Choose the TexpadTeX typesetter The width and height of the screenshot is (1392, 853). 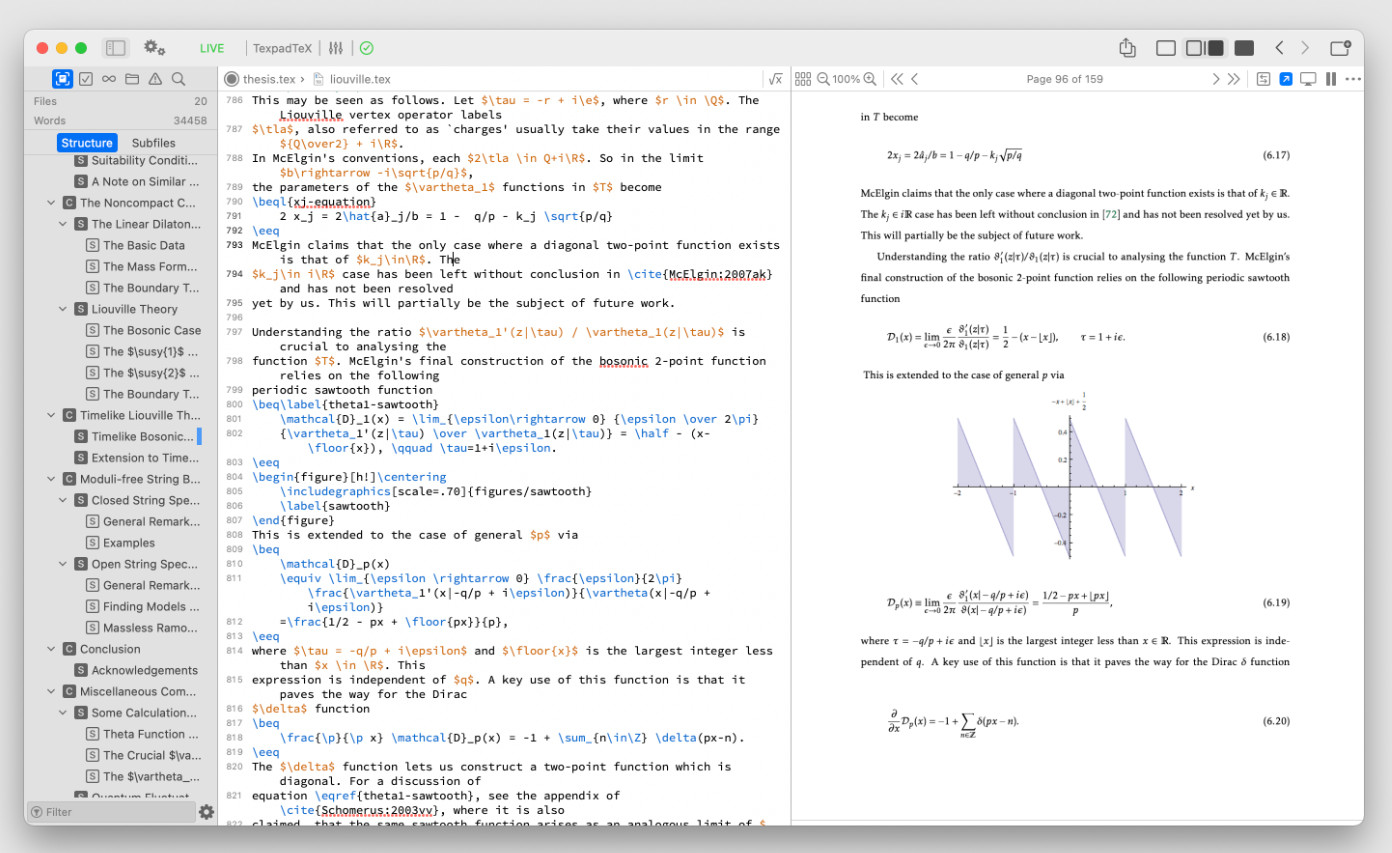coord(282,48)
